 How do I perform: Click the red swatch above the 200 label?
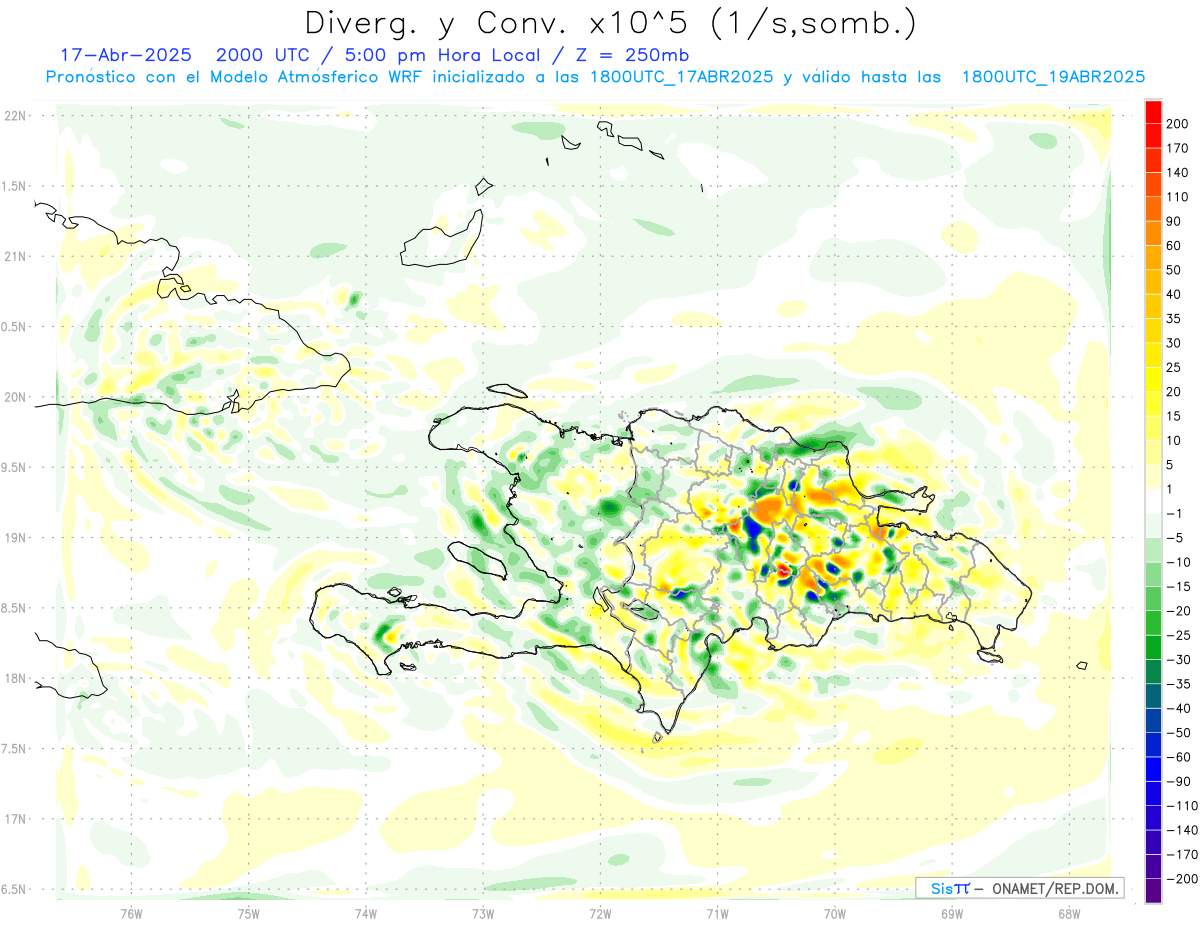pos(1153,111)
